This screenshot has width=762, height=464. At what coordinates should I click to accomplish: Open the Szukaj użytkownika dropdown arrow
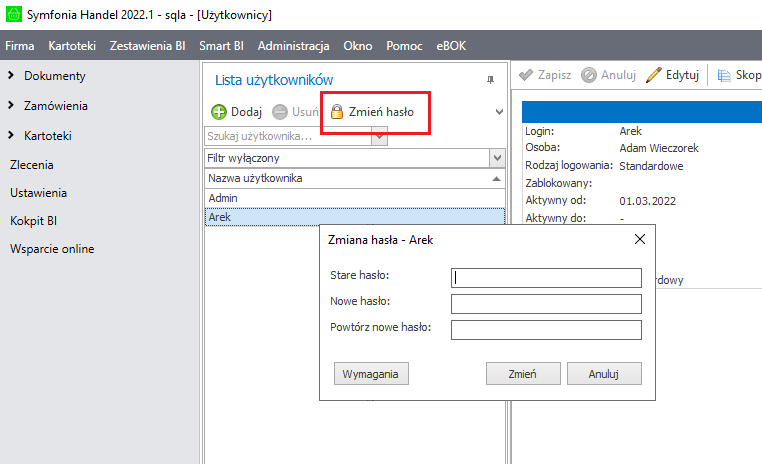[379, 137]
